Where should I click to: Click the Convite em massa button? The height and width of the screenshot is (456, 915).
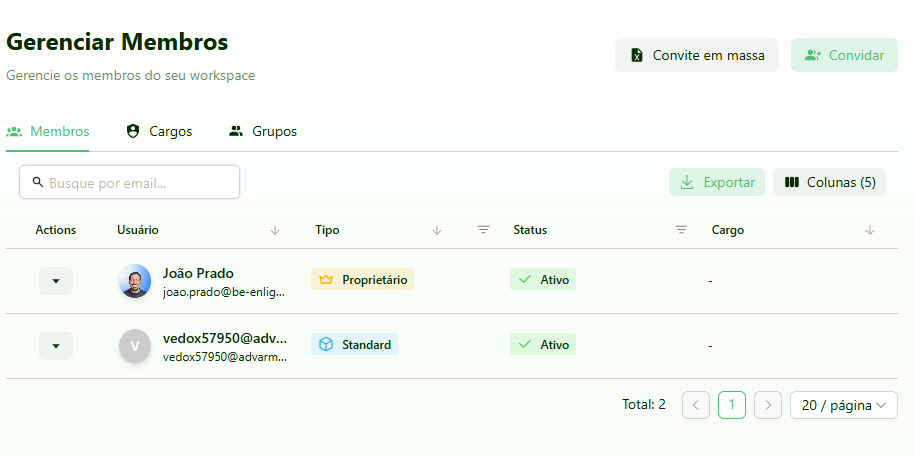[x=696, y=55]
